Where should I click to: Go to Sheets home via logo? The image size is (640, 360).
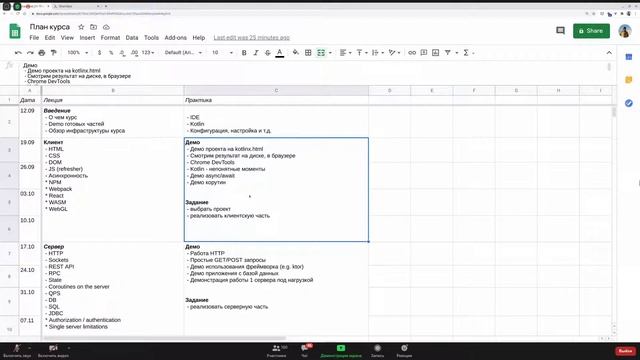(15, 31)
